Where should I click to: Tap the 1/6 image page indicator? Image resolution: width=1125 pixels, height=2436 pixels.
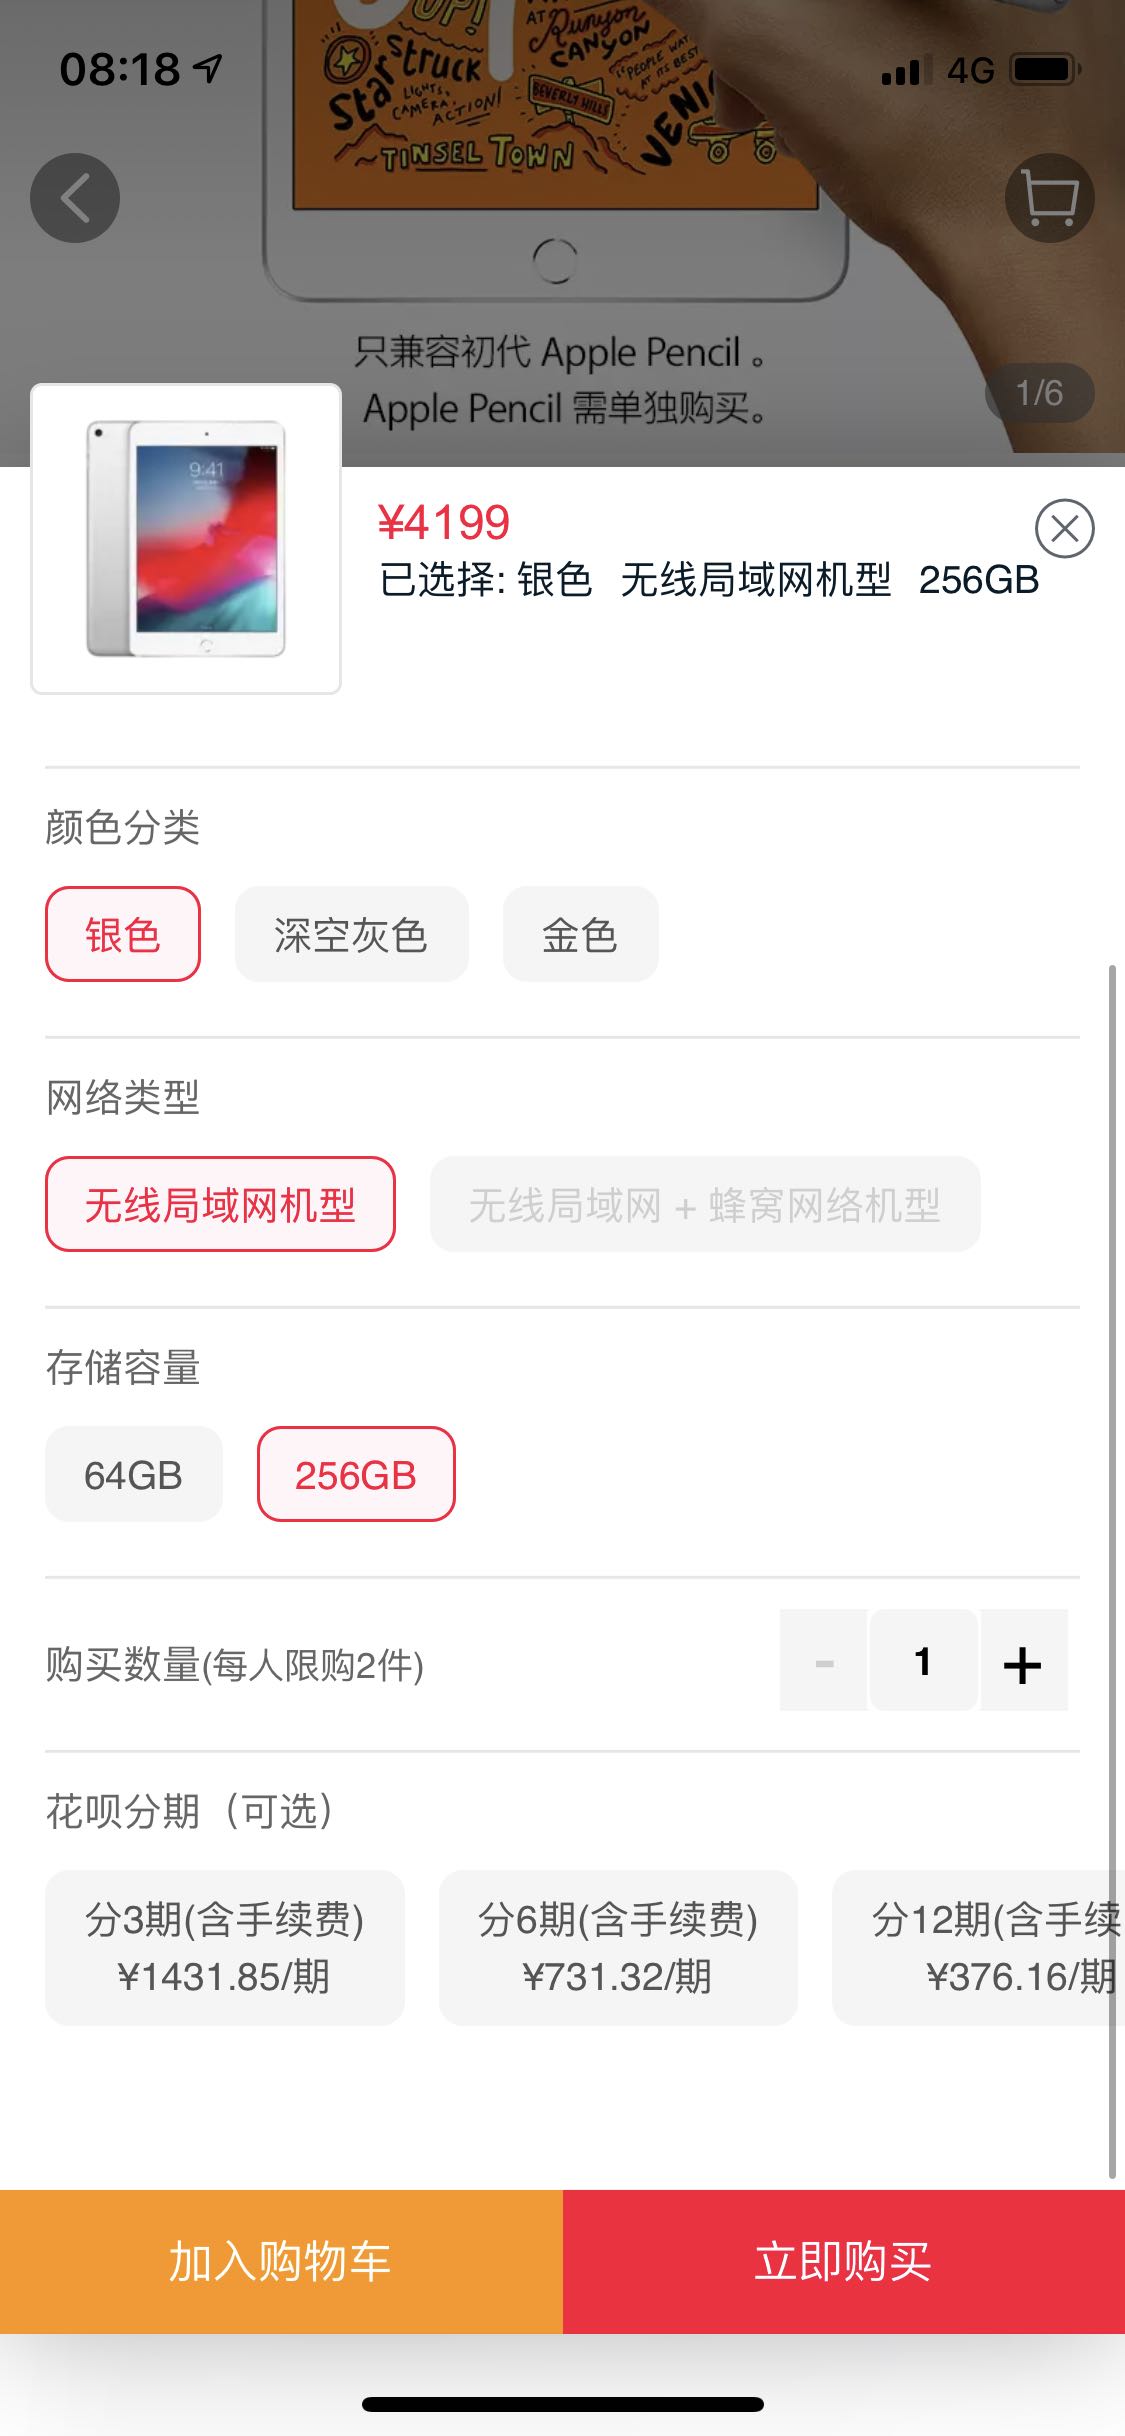(x=1039, y=393)
